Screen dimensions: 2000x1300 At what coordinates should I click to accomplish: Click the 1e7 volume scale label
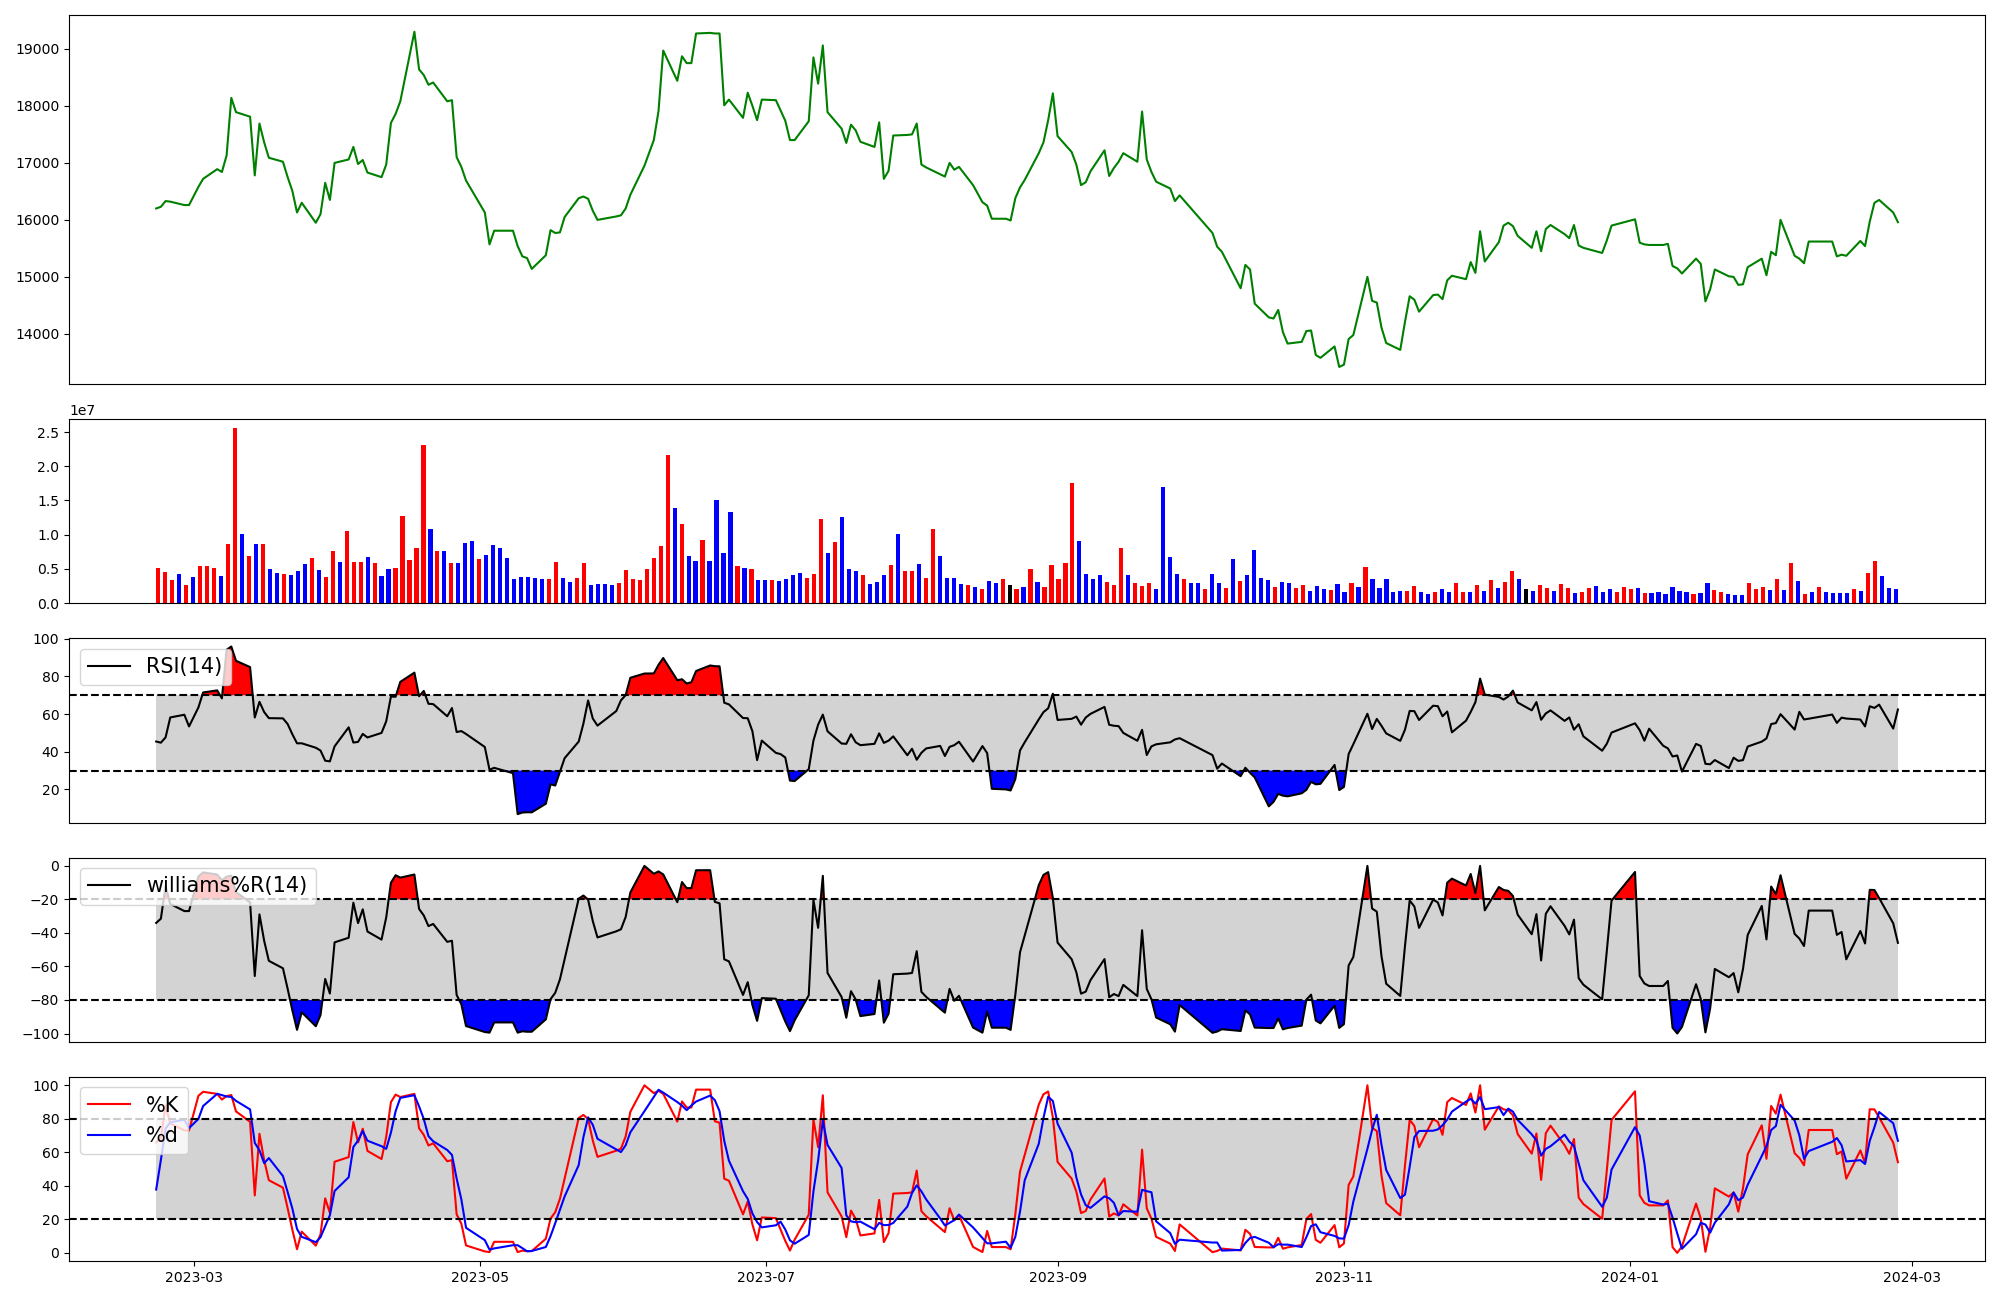[x=83, y=410]
